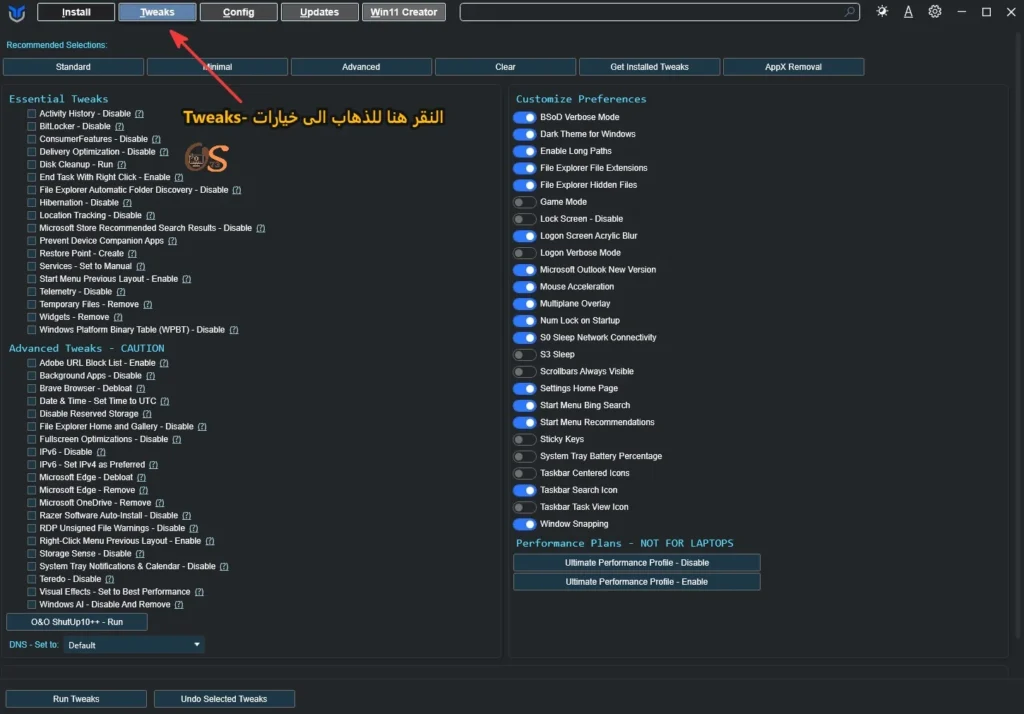
Task: Enable the Game Mode toggle
Action: pyautogui.click(x=524, y=203)
